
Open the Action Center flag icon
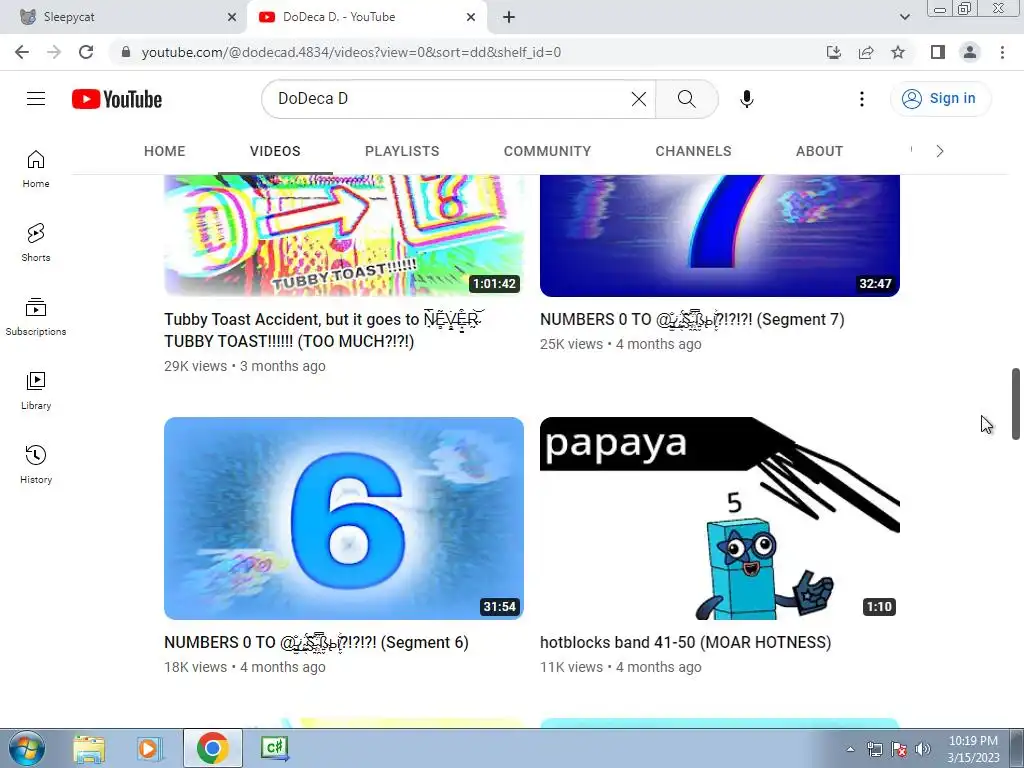coord(899,749)
